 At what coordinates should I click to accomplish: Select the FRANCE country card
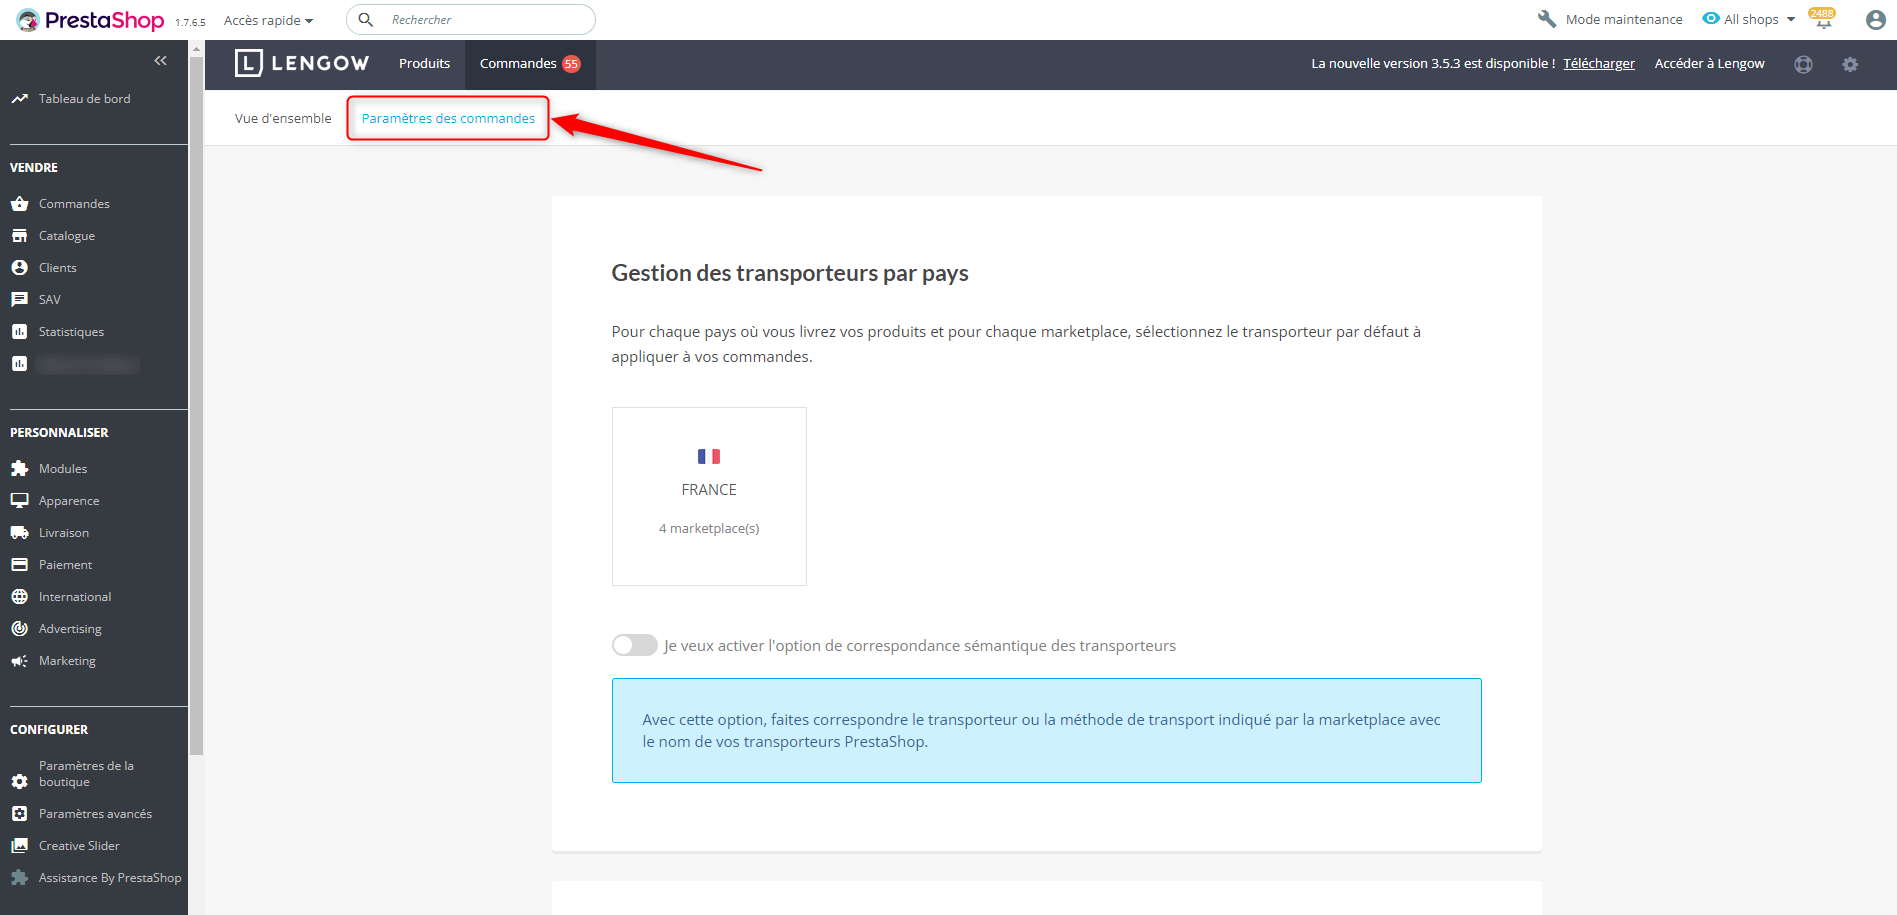point(709,496)
